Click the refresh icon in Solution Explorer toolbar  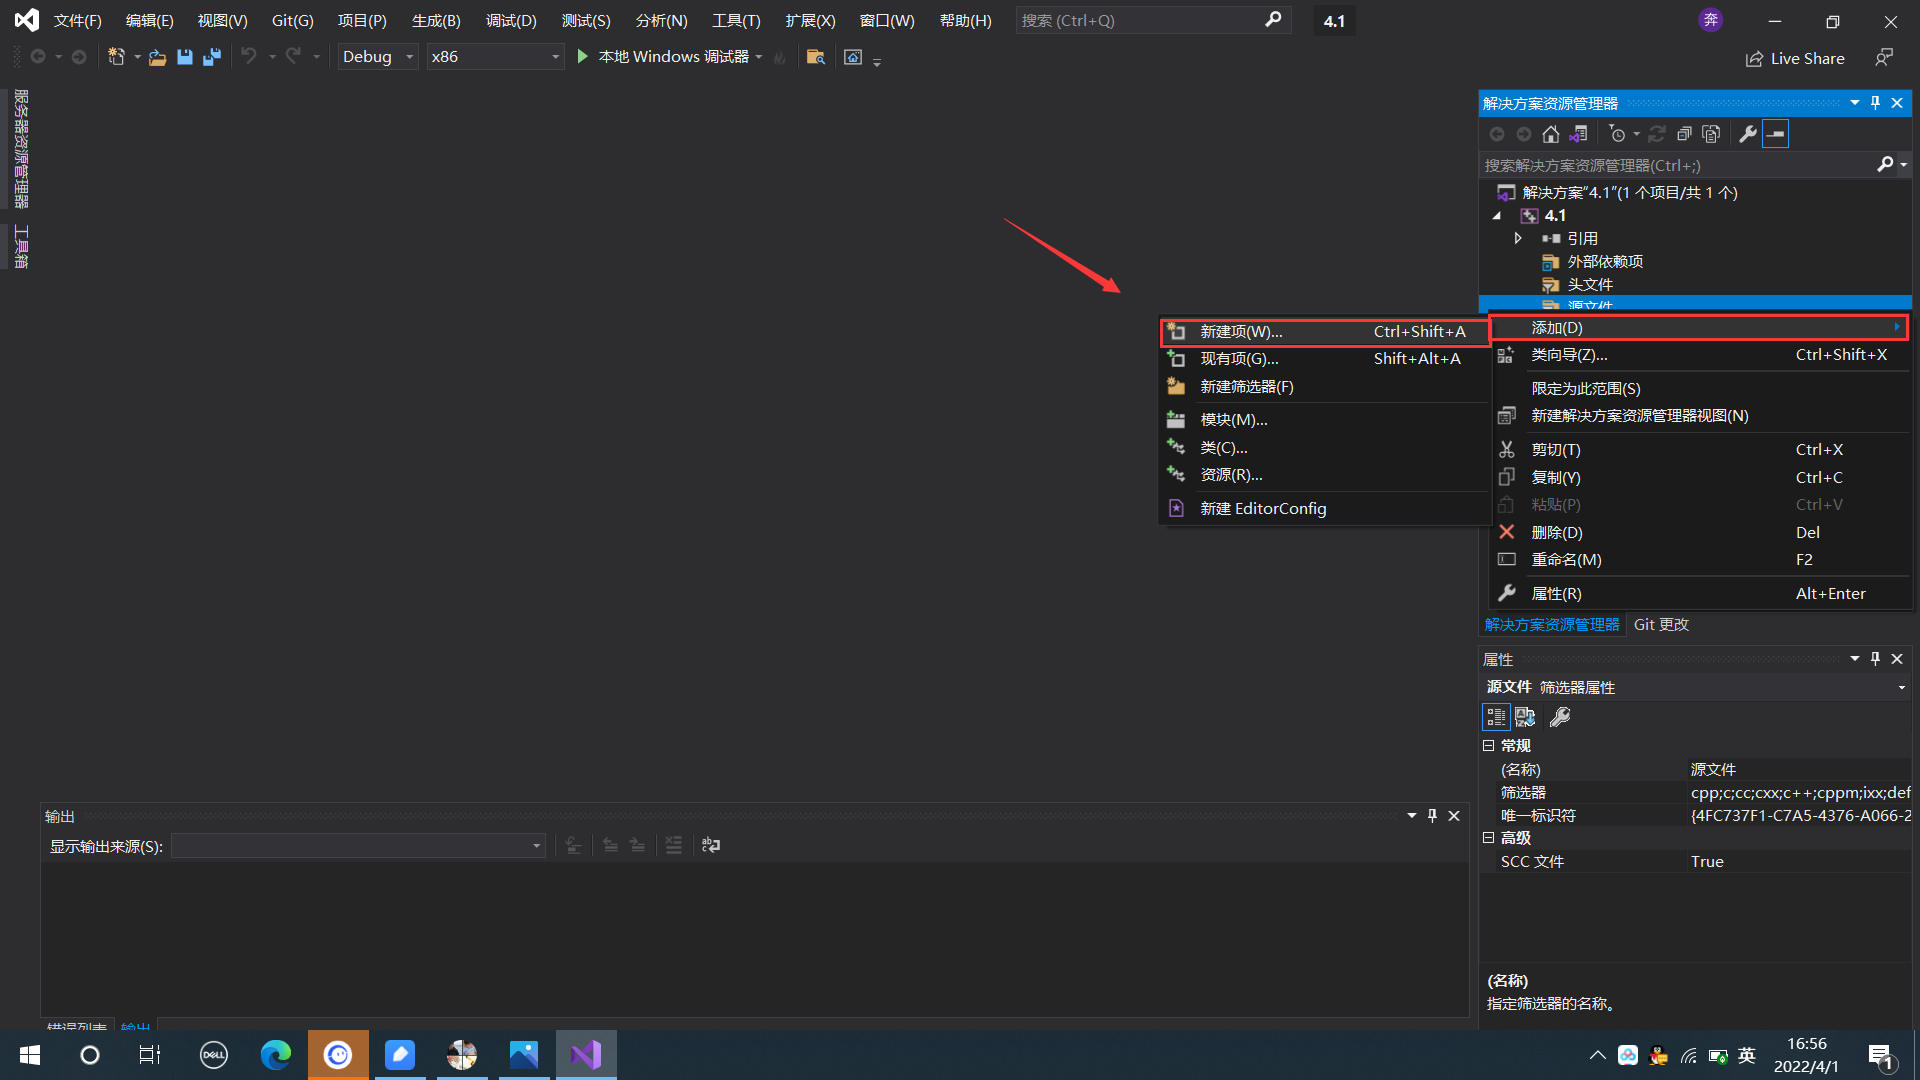coord(1655,133)
